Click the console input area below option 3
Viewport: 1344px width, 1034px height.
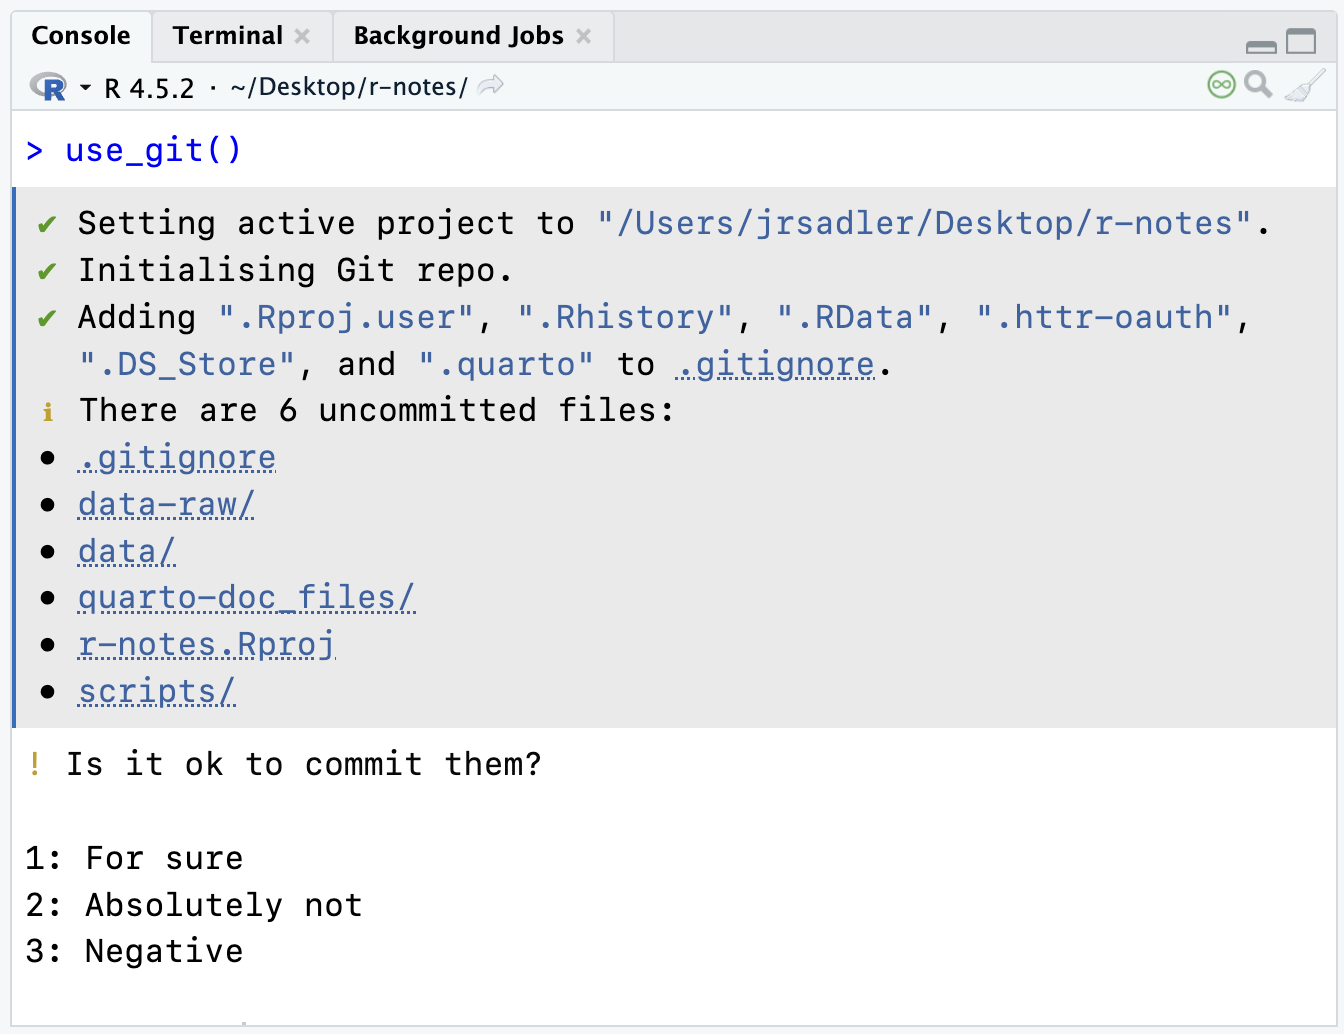(x=400, y=1000)
